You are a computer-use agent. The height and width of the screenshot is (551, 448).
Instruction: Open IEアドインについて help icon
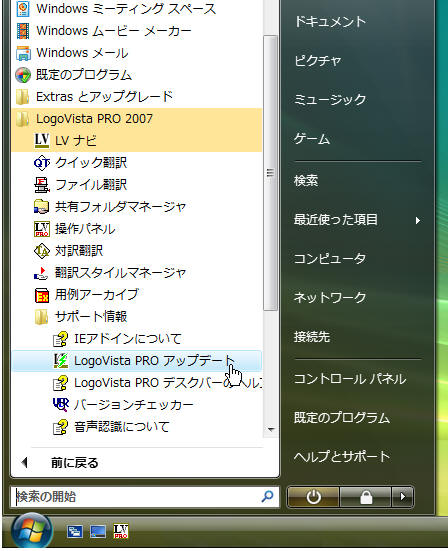pyautogui.click(x=61, y=339)
